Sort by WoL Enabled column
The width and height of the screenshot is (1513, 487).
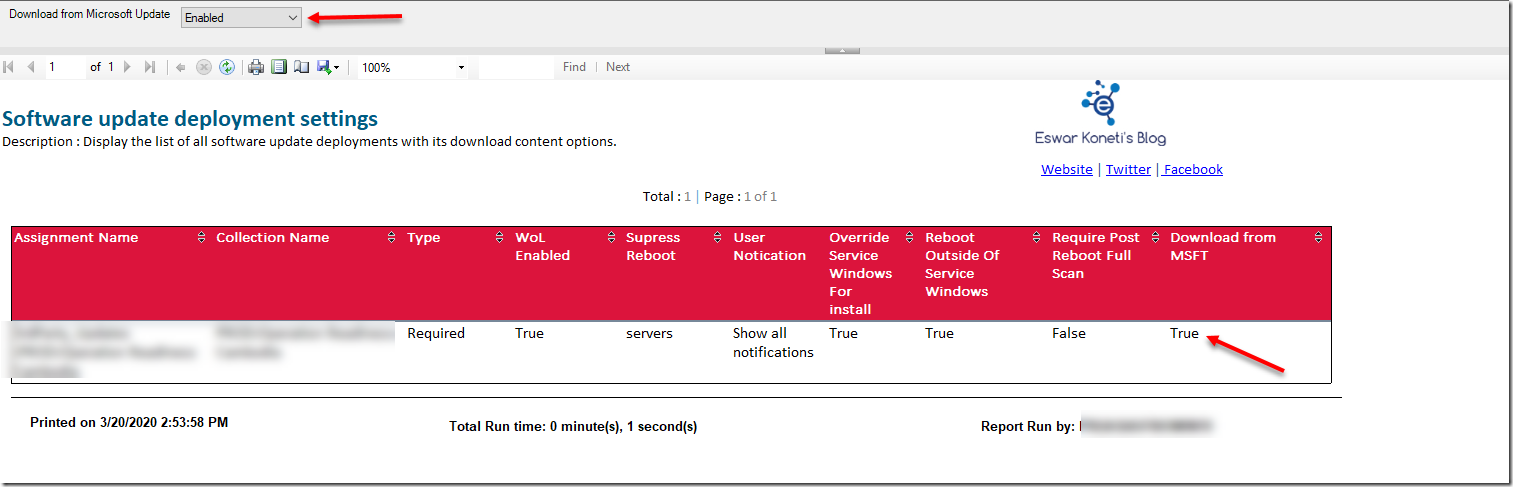coord(611,237)
